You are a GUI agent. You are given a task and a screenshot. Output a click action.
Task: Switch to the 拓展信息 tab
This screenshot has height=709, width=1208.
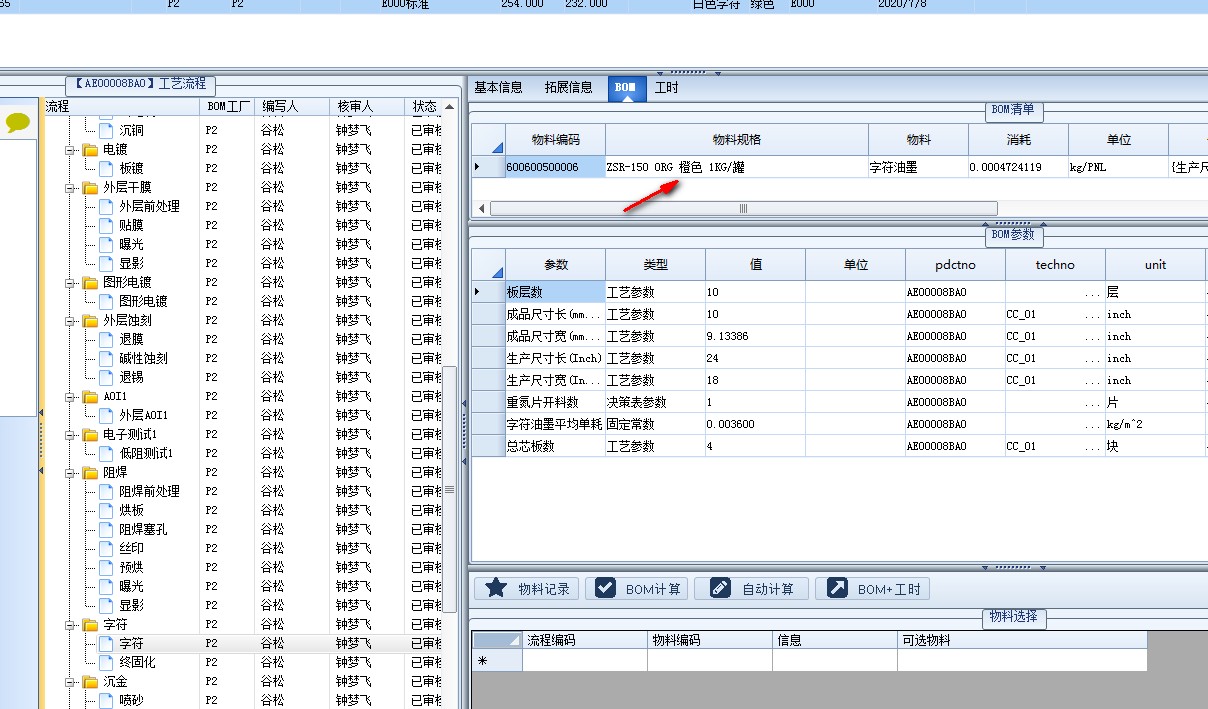pyautogui.click(x=568, y=87)
